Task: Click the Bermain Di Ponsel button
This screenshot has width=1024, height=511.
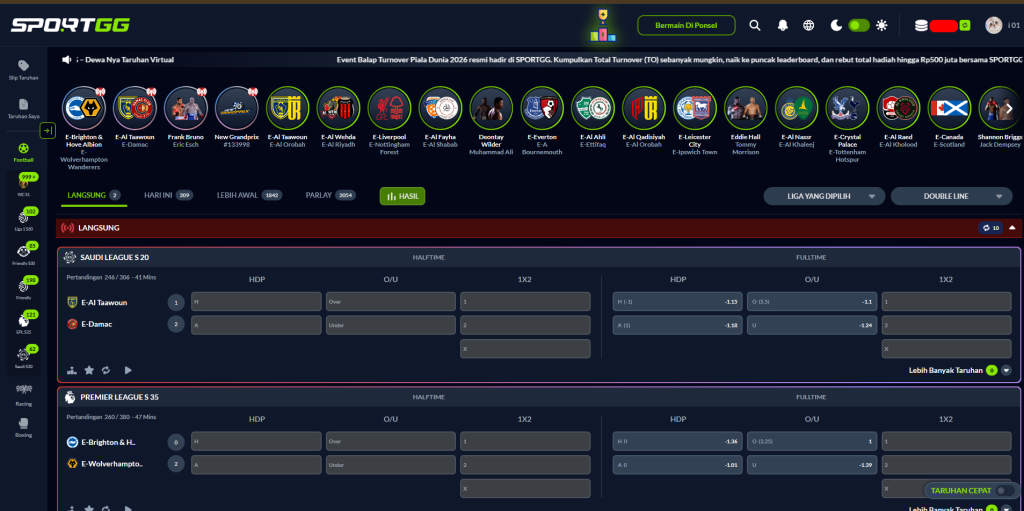Action: (686, 25)
